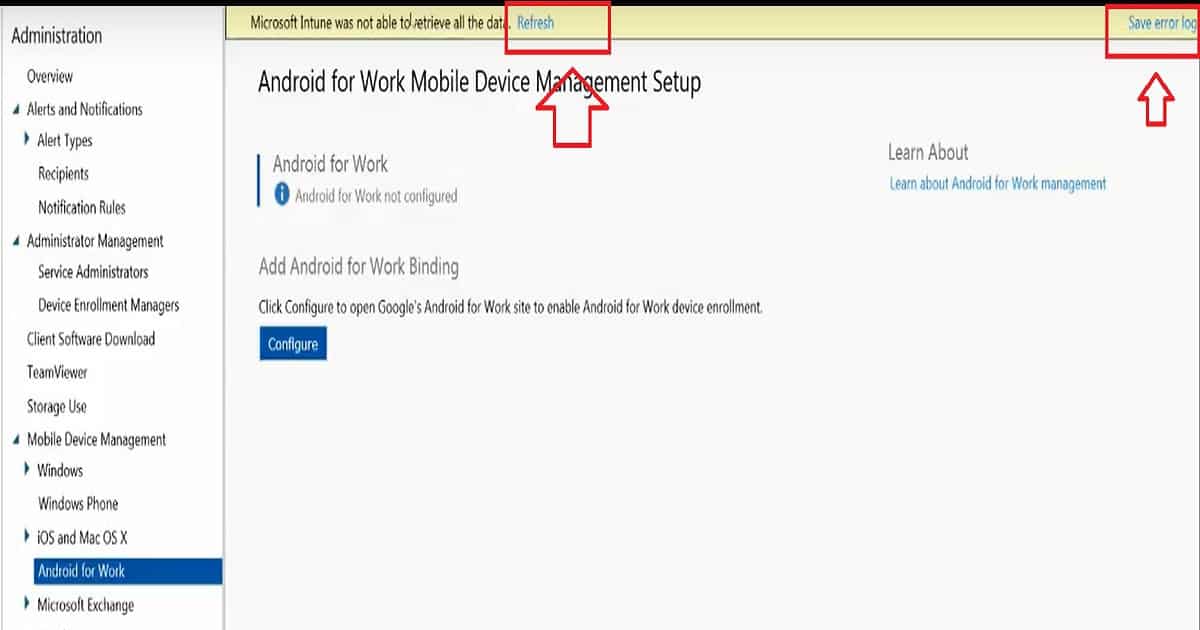The width and height of the screenshot is (1200, 630).
Task: Collapse the Administrator Management arrow
Action: [x=16, y=242]
